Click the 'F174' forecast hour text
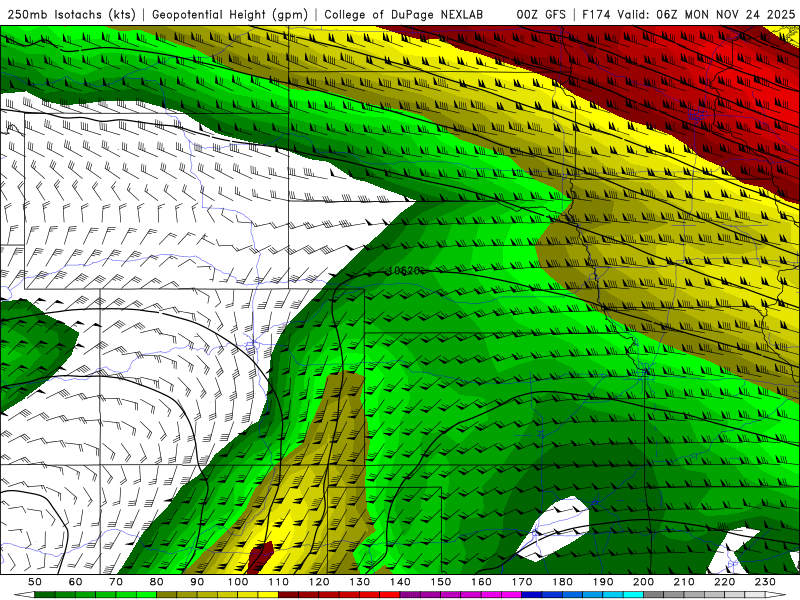This screenshot has height=600, width=800. click(x=596, y=15)
